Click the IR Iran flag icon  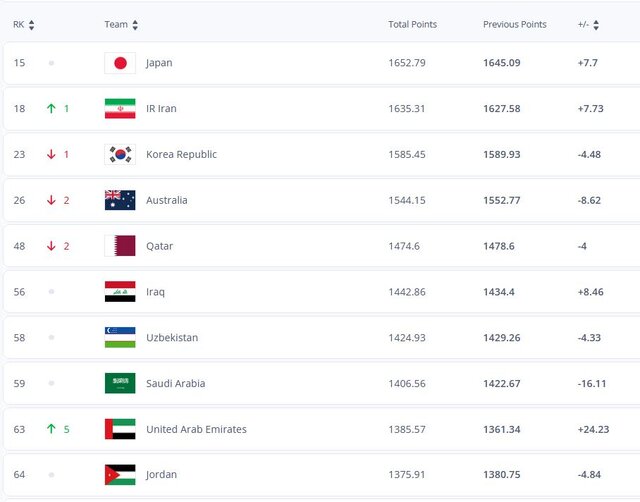click(x=120, y=109)
